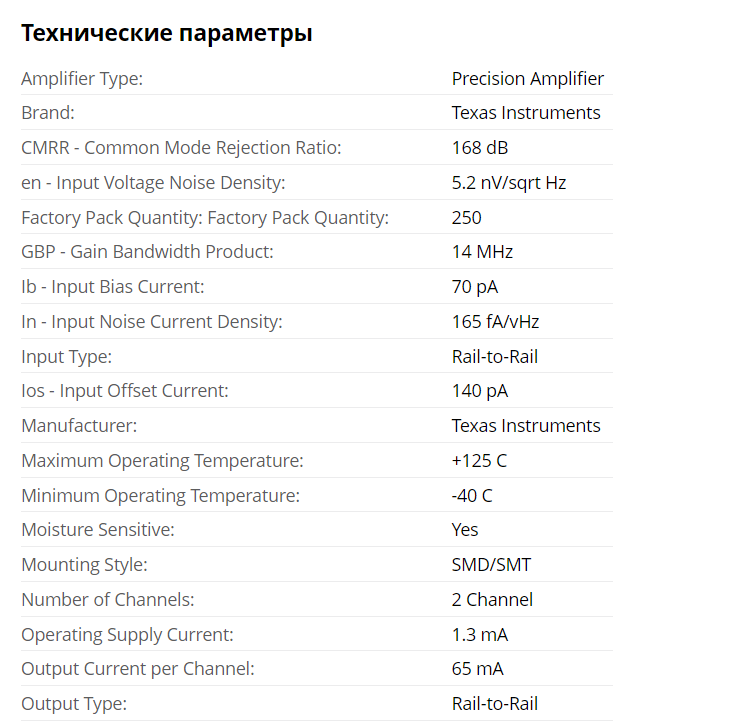Select the -40 C minimum temperature value

click(472, 495)
